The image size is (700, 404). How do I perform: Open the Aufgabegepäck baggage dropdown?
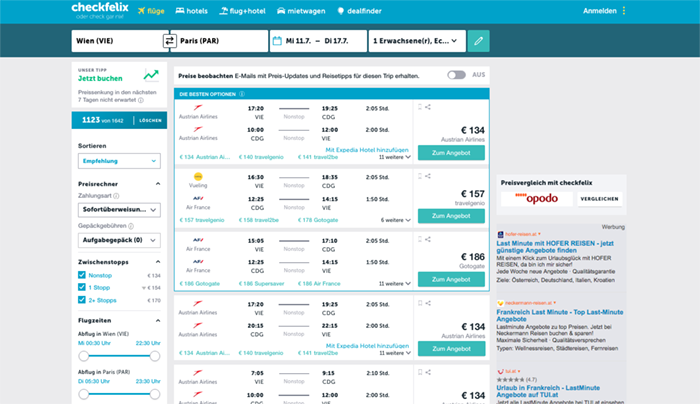pyautogui.click(x=119, y=240)
